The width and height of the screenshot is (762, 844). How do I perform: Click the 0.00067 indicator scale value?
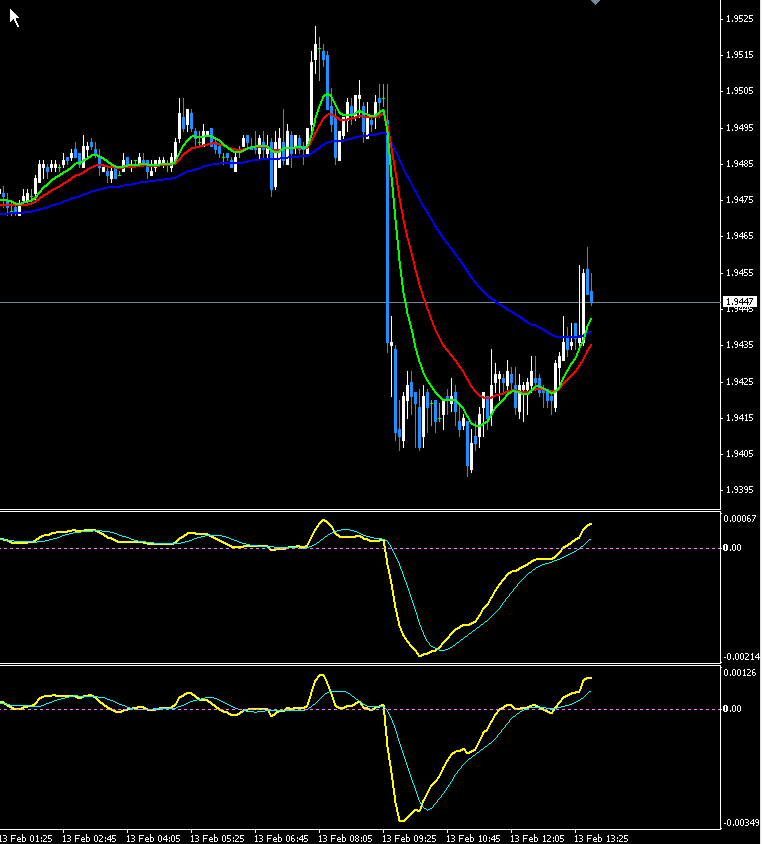point(740,519)
